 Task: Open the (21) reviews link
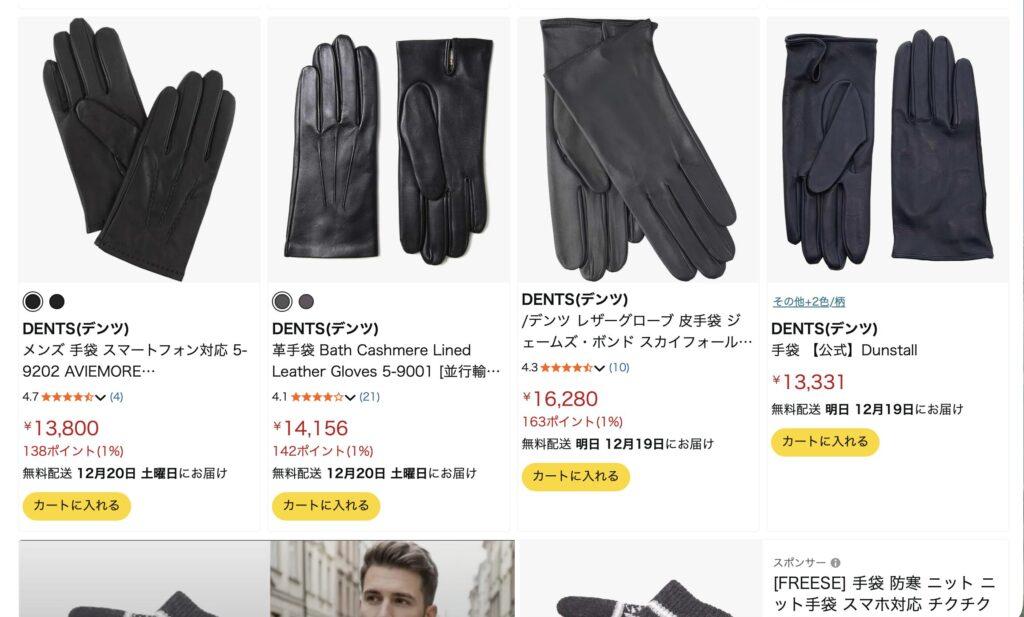(x=369, y=396)
